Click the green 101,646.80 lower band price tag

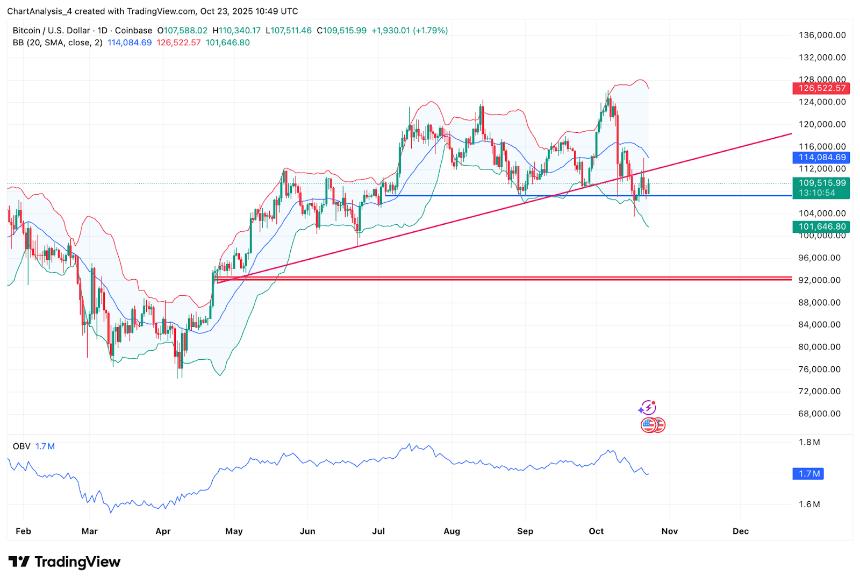click(821, 227)
